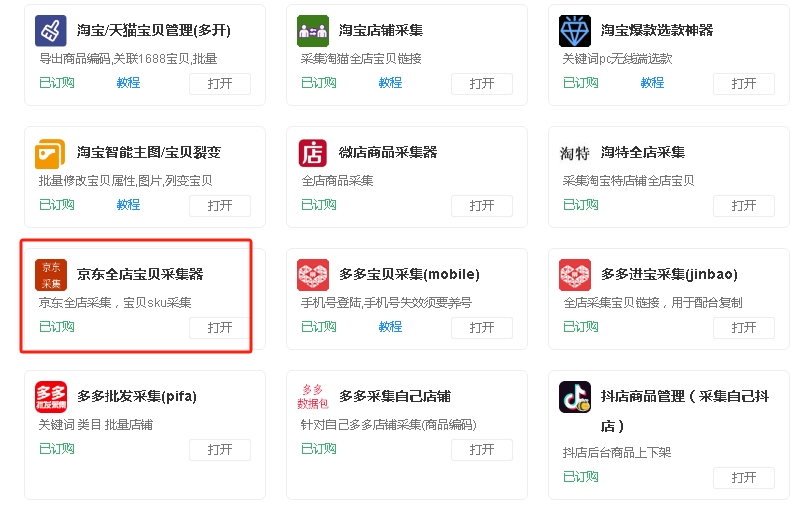Click the 多多数据包 icon
The width and height of the screenshot is (810, 505).
click(313, 397)
